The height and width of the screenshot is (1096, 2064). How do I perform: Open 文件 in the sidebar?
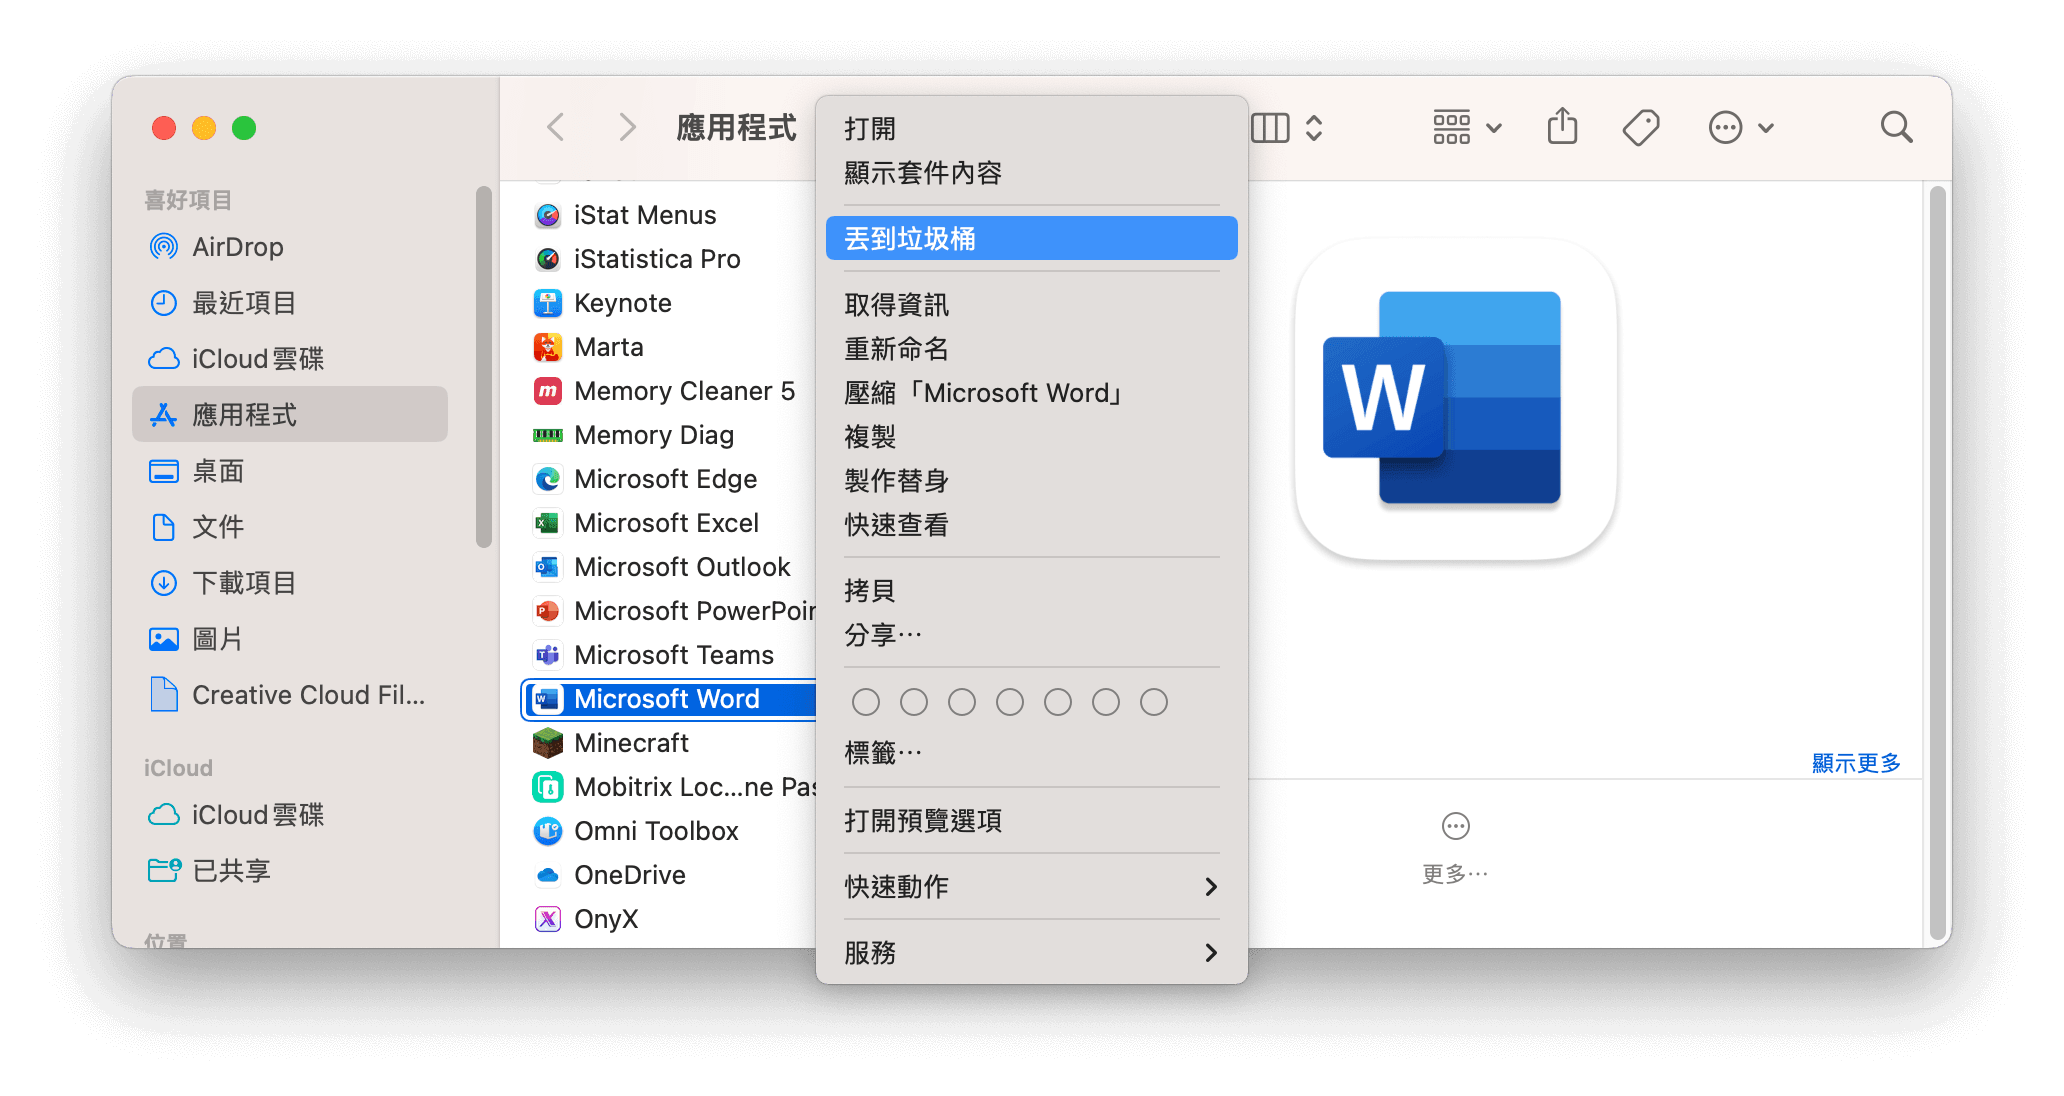(290, 527)
